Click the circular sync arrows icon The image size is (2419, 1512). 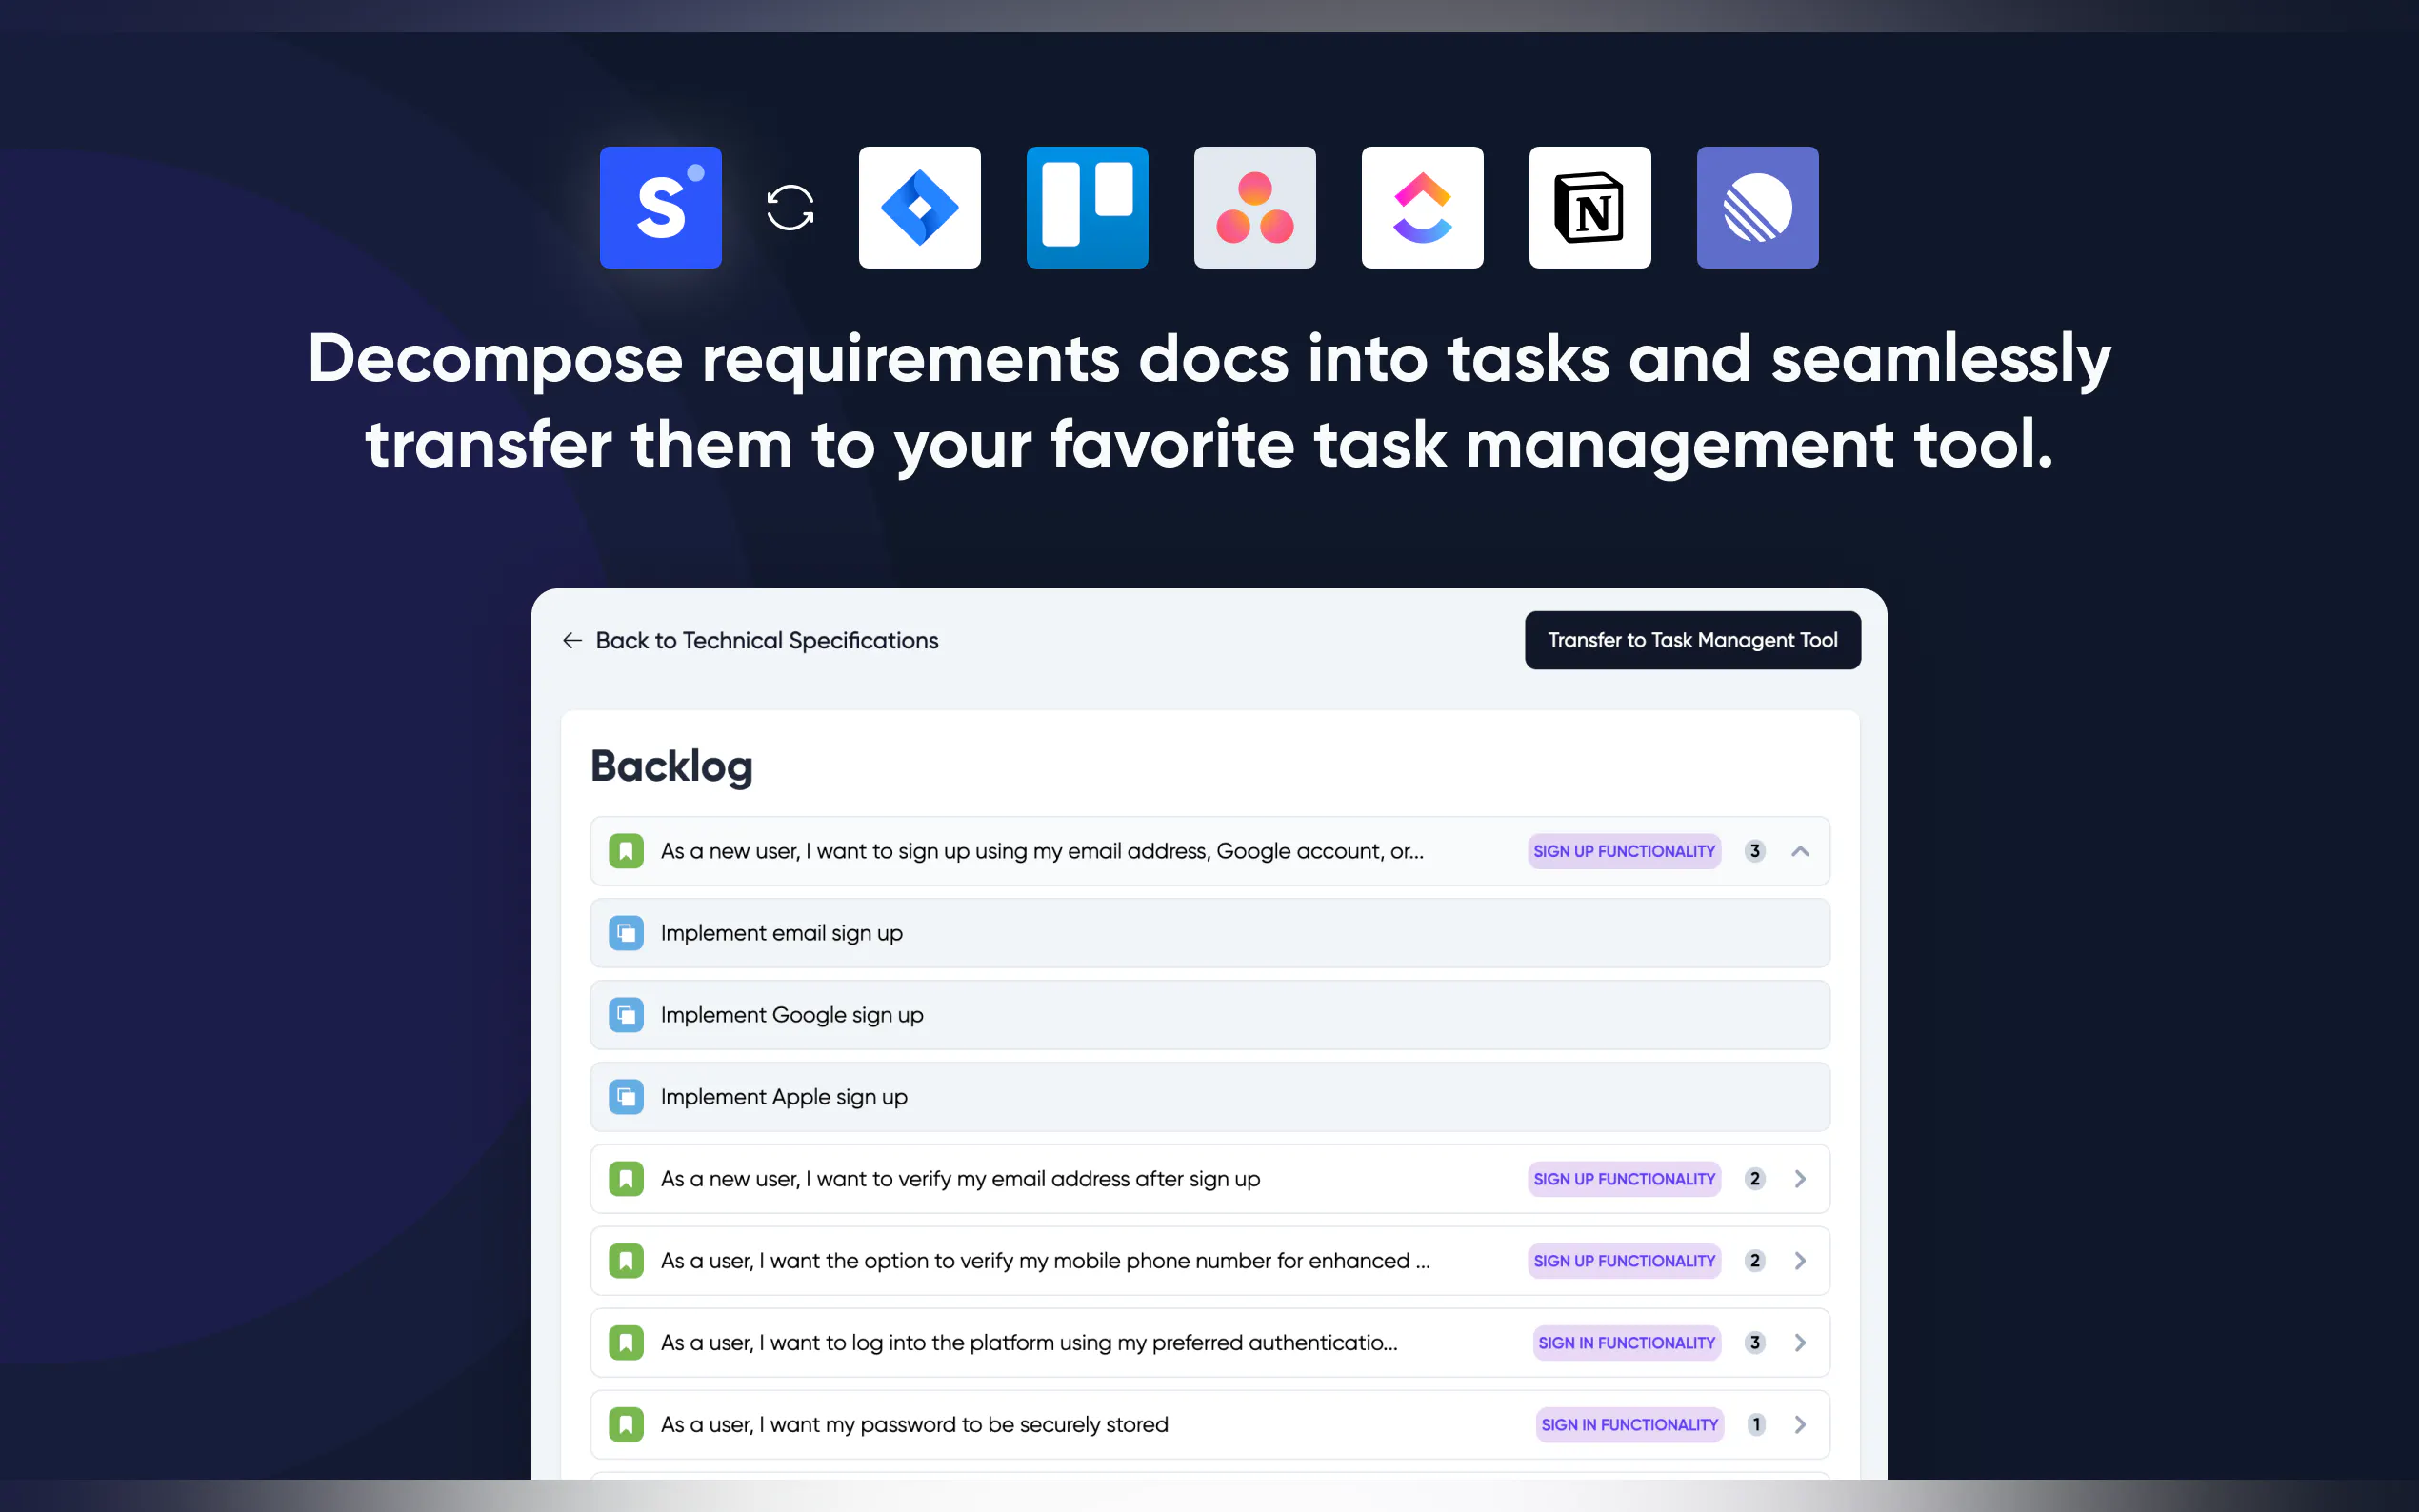pos(790,208)
